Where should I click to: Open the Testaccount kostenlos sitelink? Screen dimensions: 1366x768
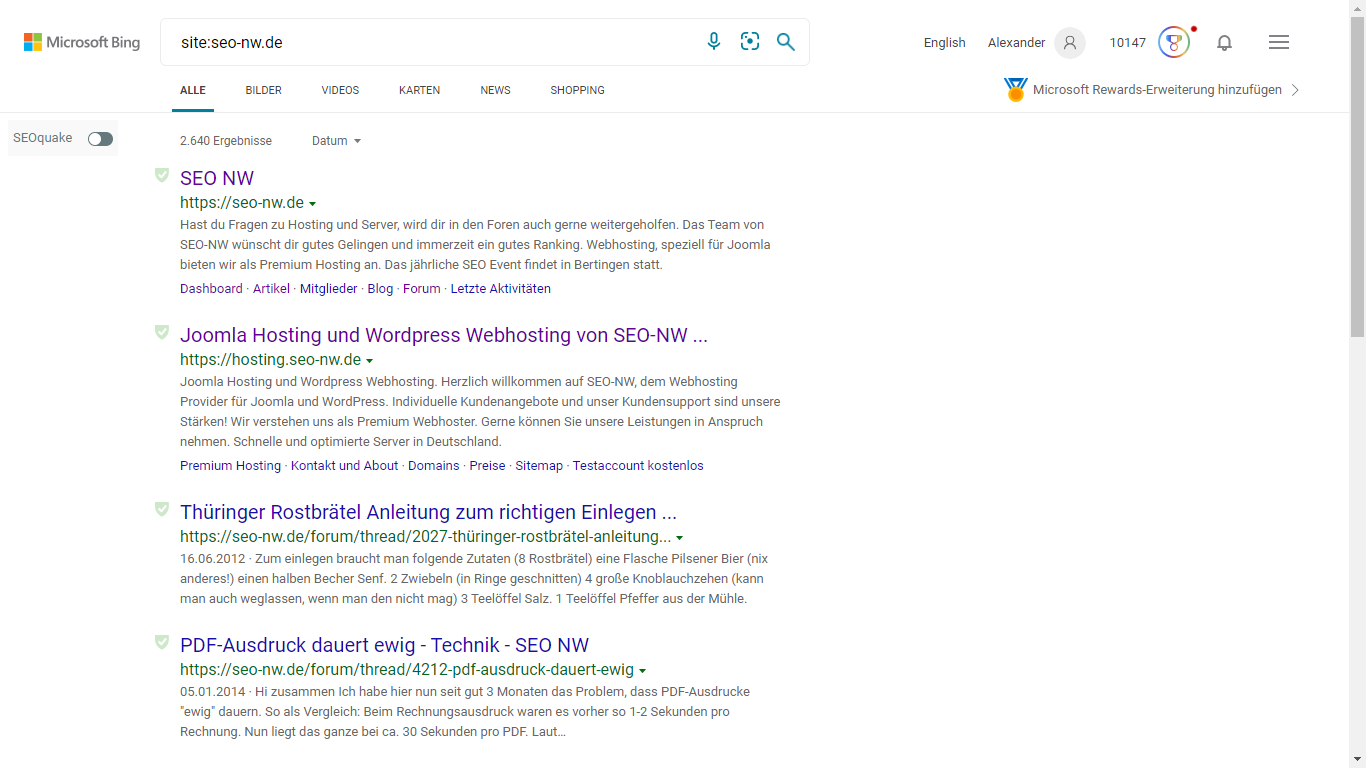click(x=638, y=466)
